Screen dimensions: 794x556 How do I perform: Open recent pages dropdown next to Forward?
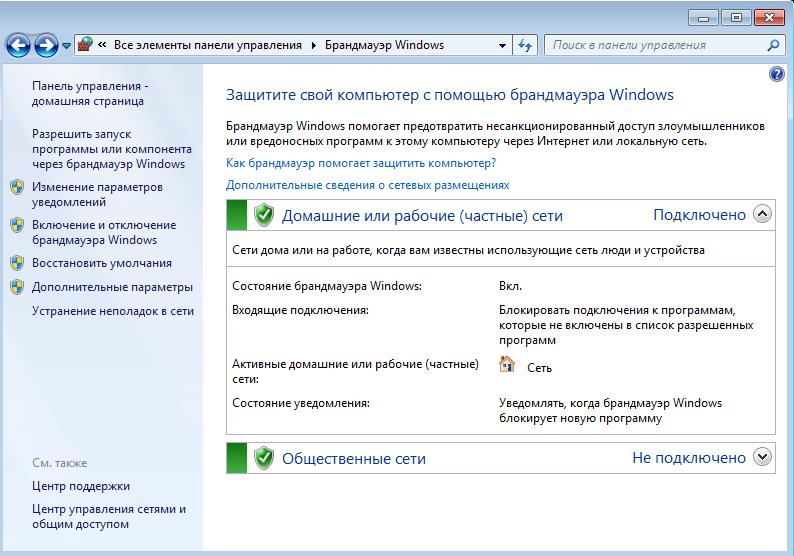click(66, 45)
